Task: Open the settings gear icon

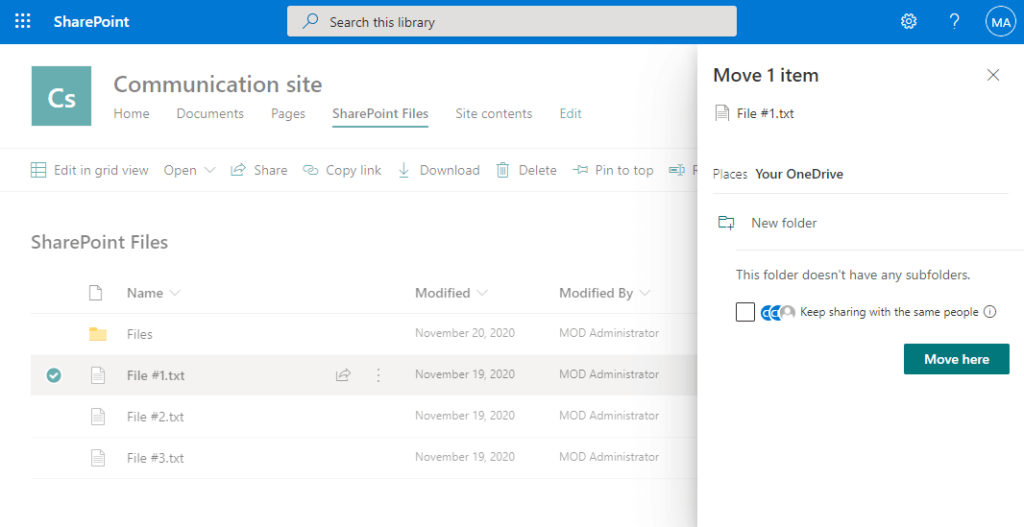Action: [908, 22]
